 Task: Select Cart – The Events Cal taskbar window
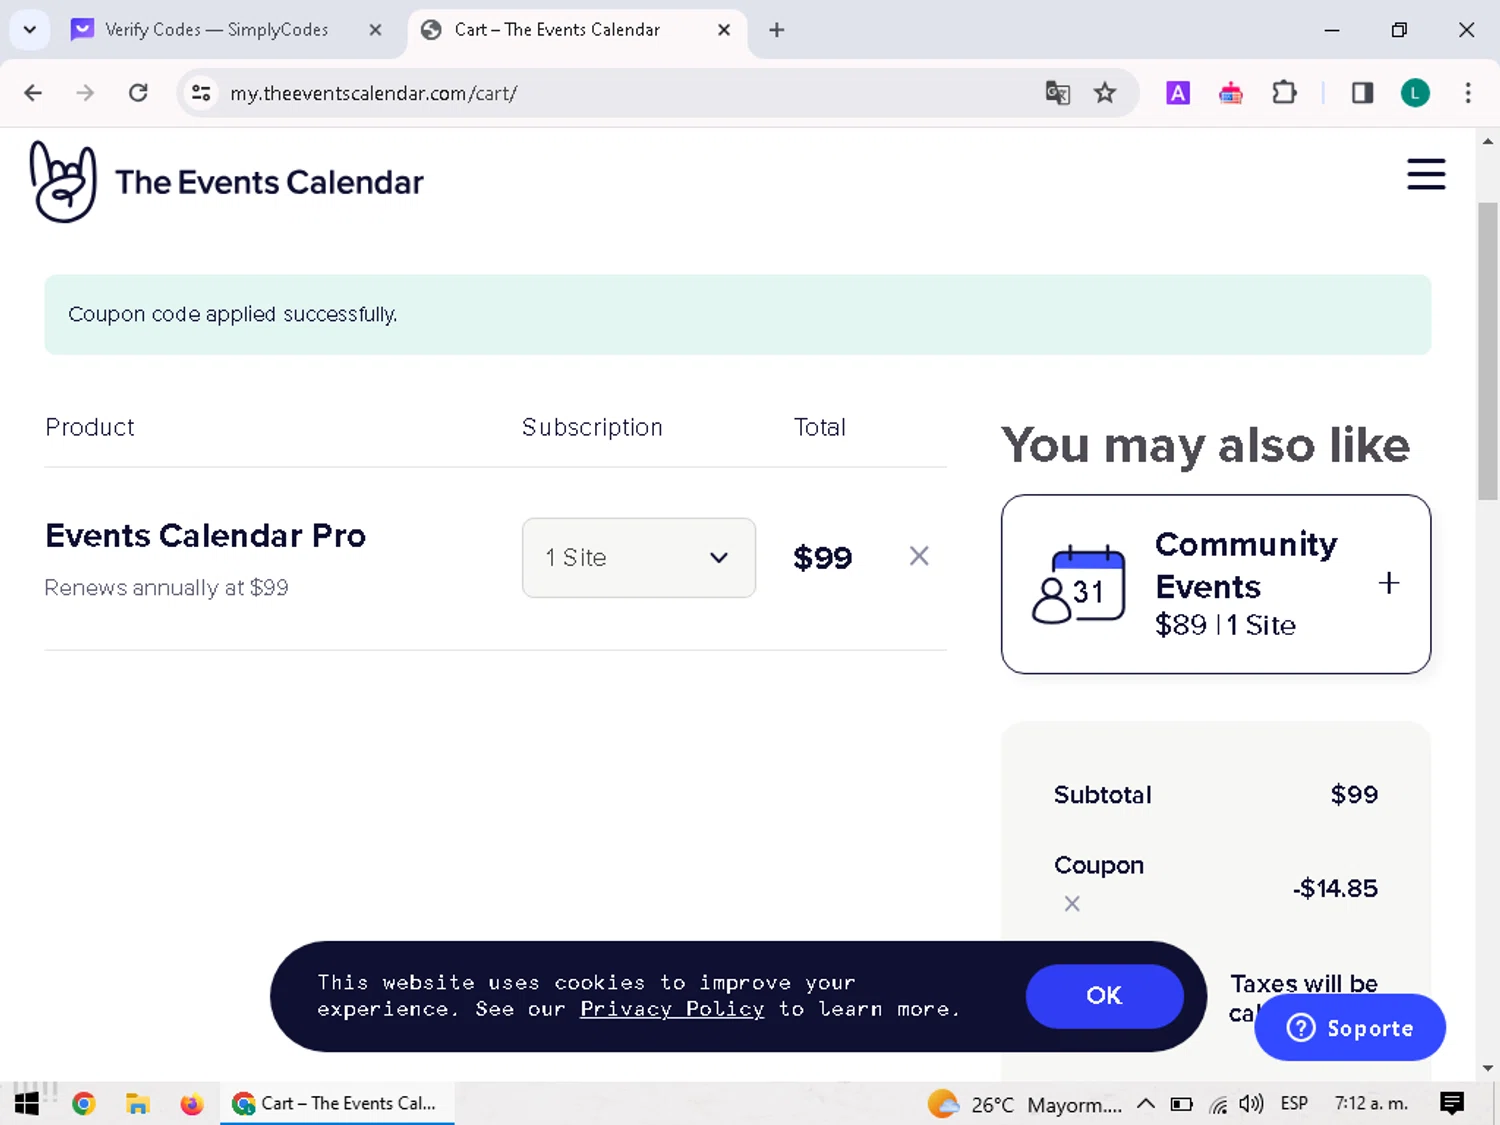click(x=337, y=1103)
